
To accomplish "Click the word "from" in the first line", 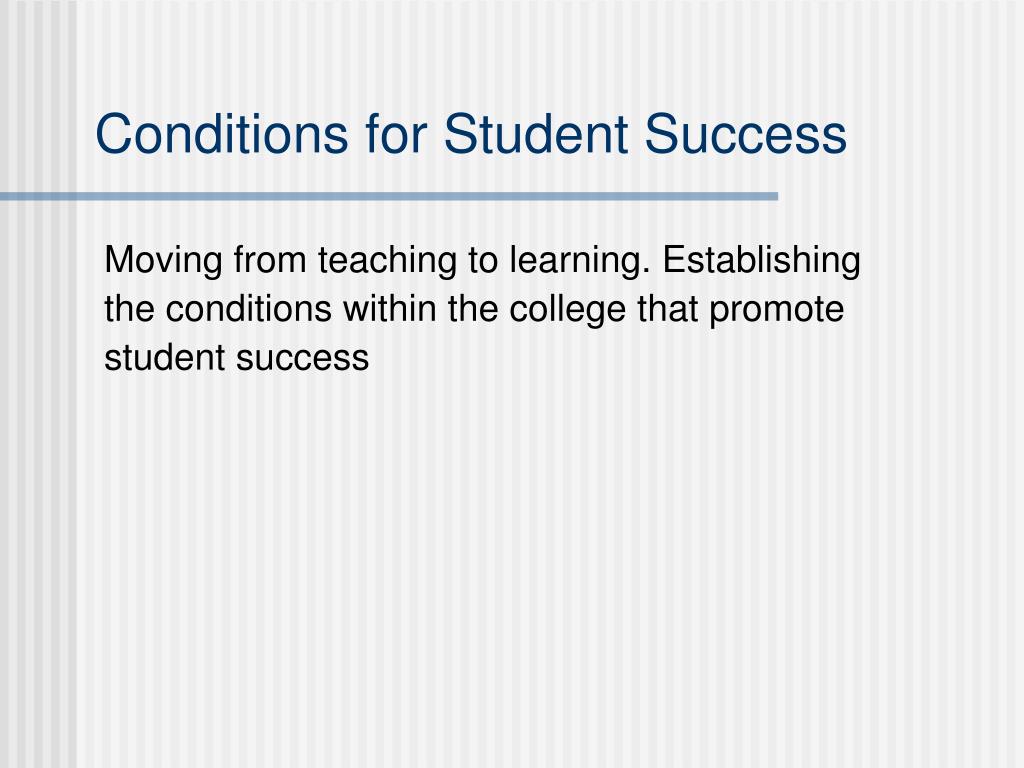I will 270,259.
